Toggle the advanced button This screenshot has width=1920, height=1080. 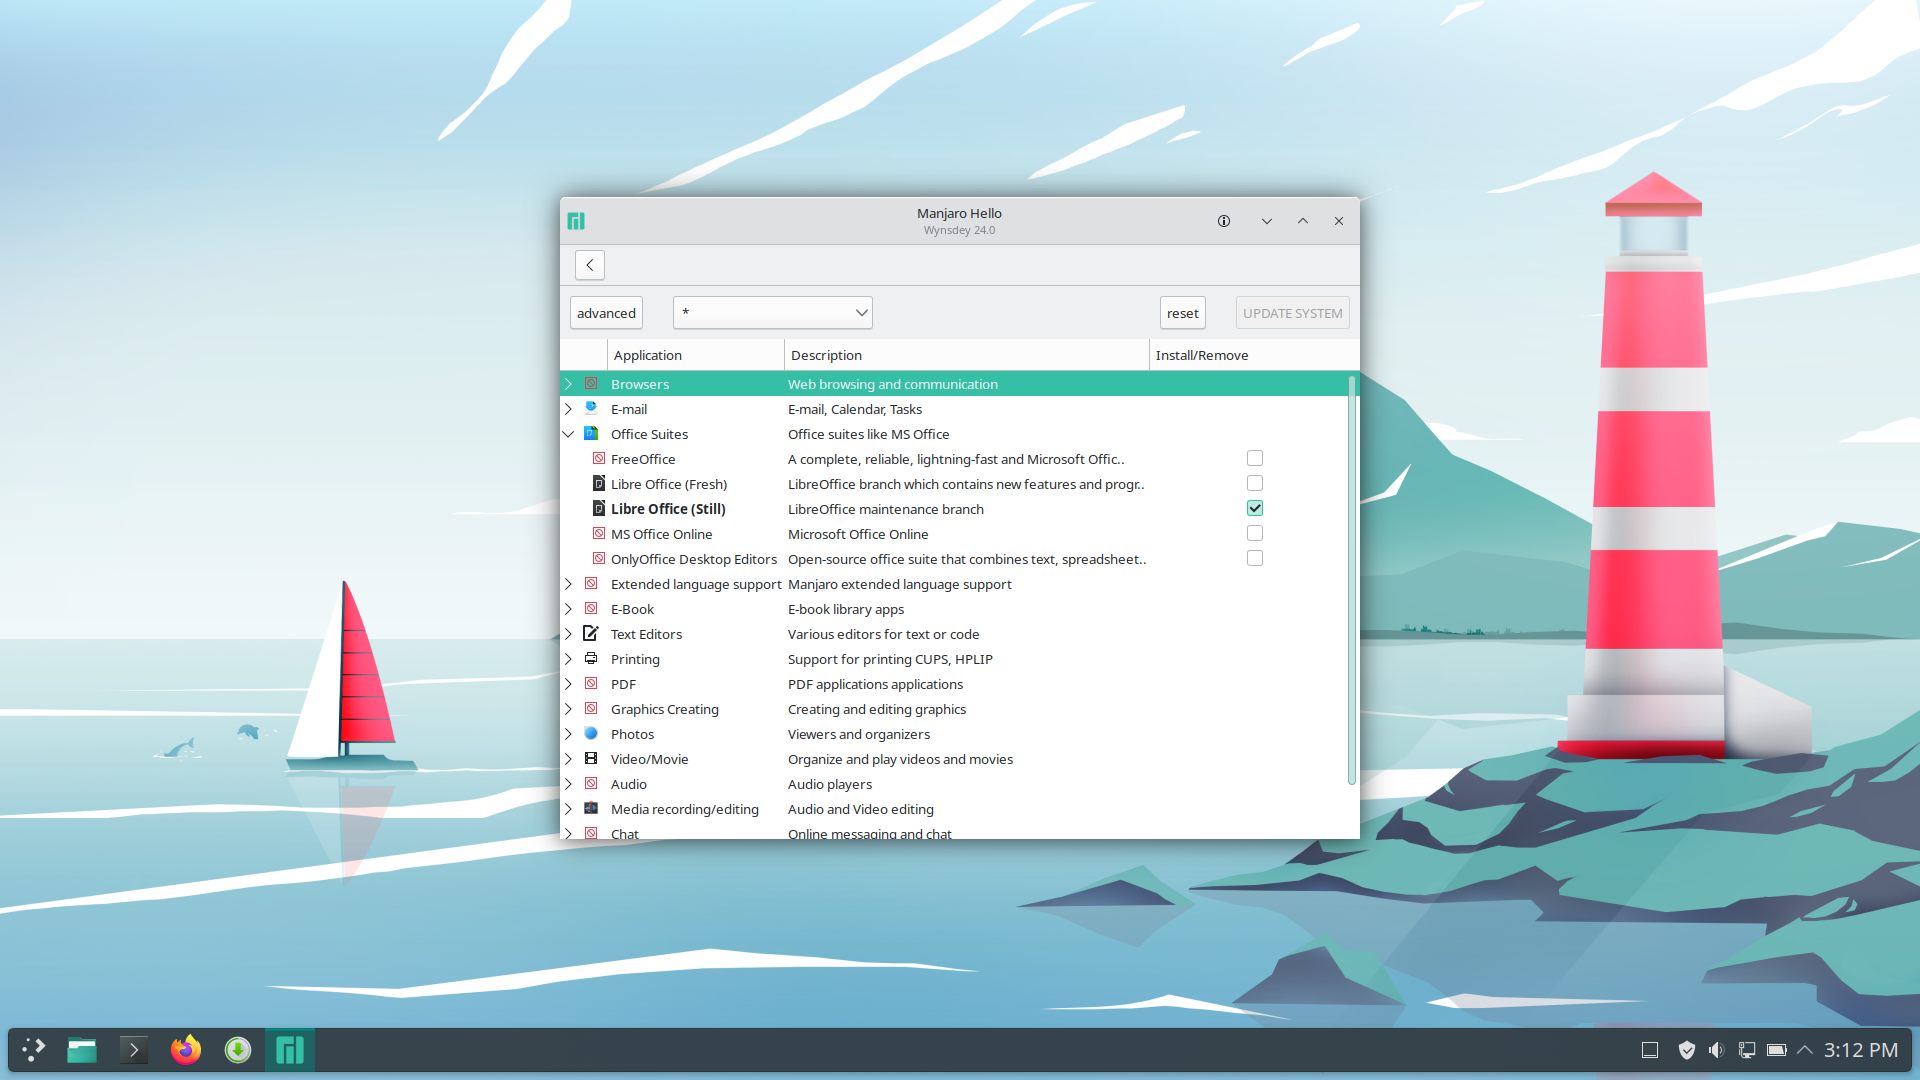[606, 313]
